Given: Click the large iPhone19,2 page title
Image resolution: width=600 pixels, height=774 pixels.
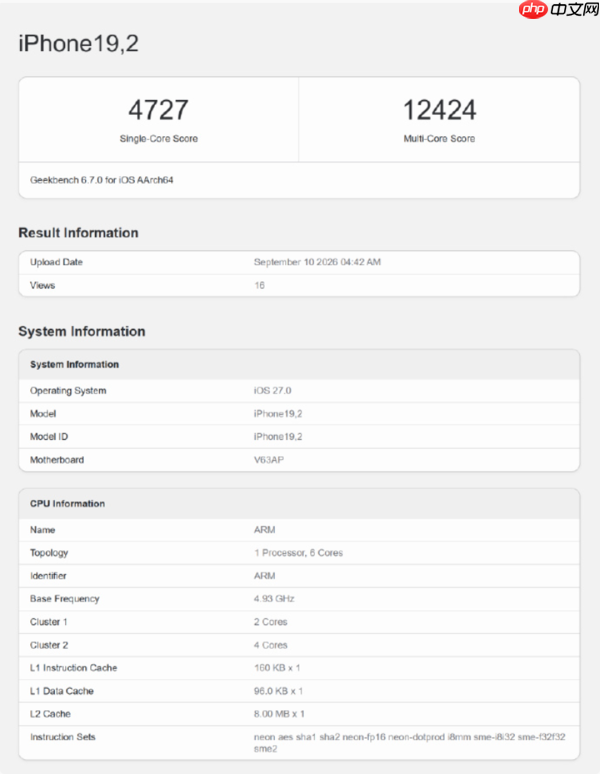Looking at the screenshot, I should [x=78, y=43].
